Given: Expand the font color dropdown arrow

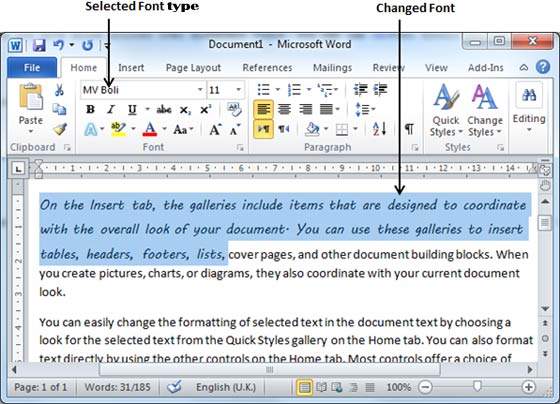Looking at the screenshot, I should [x=165, y=129].
